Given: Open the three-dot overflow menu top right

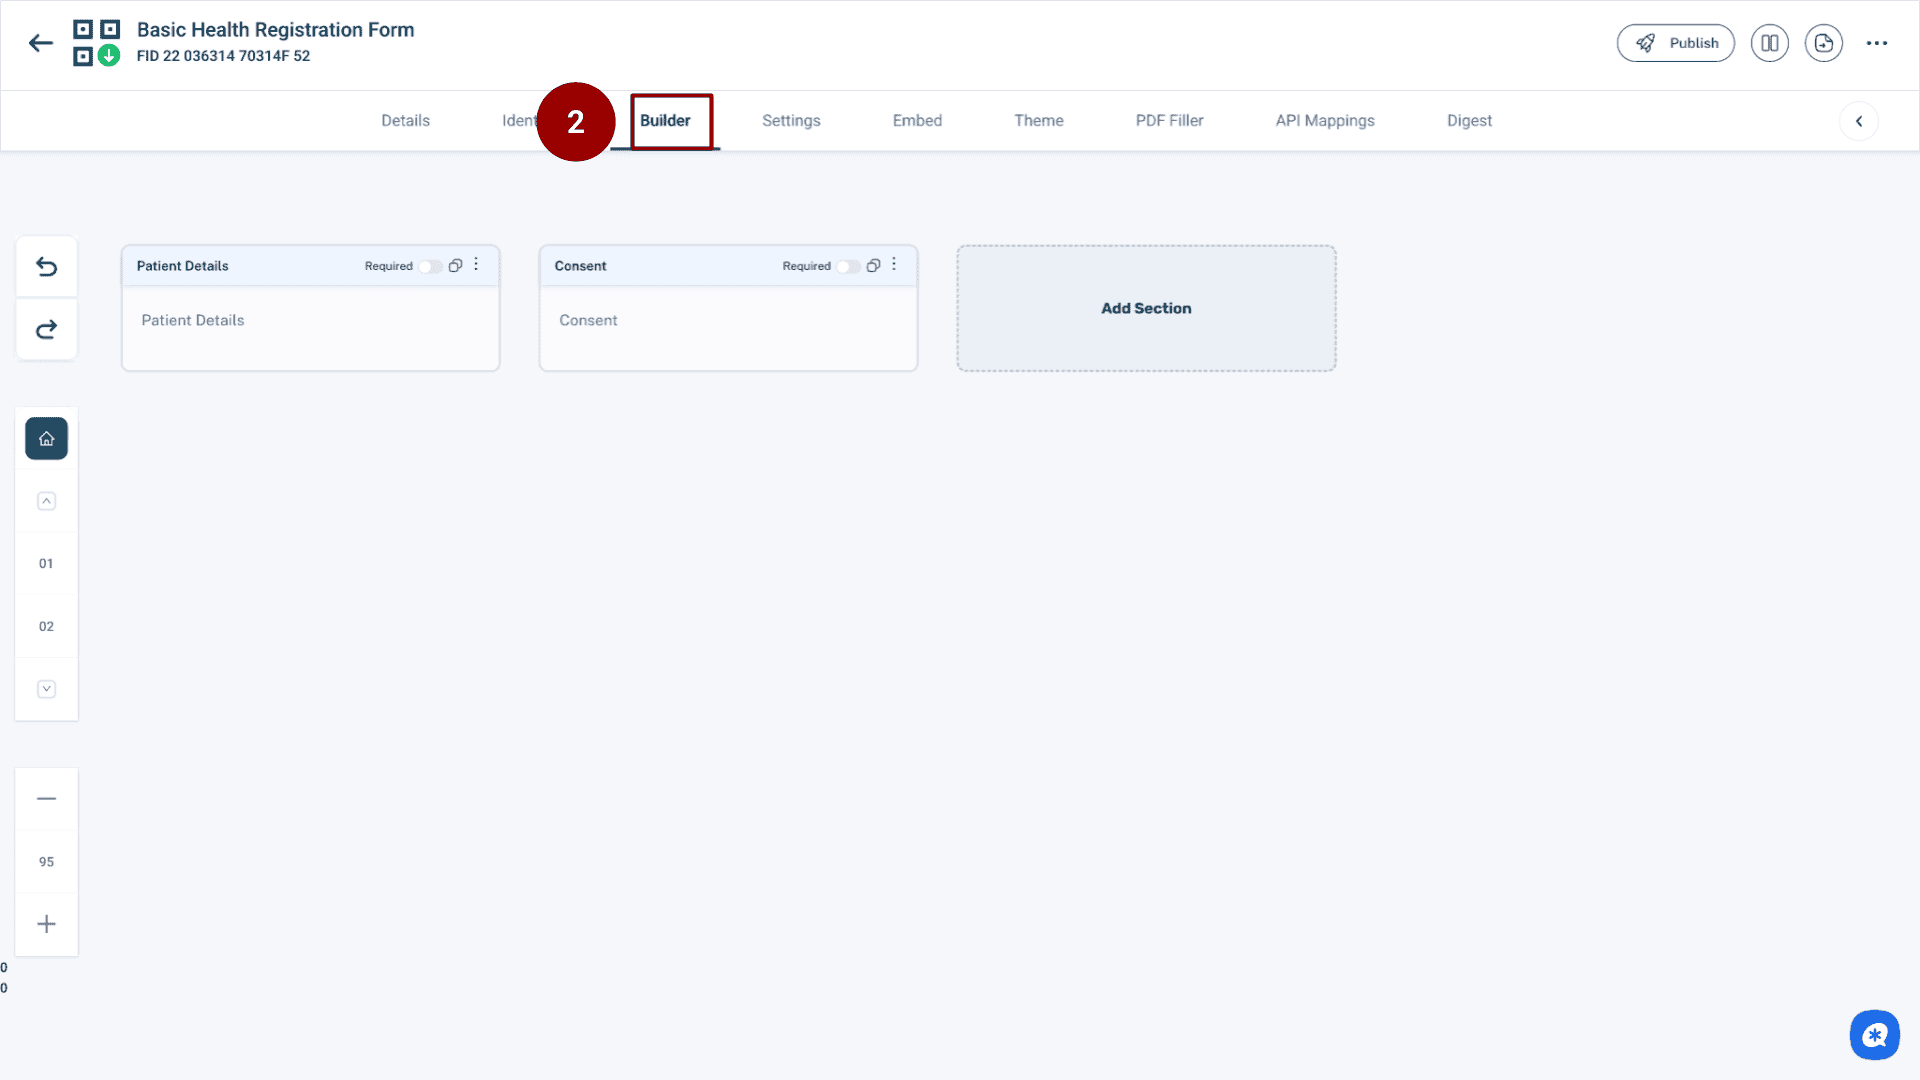Looking at the screenshot, I should pyautogui.click(x=1878, y=43).
